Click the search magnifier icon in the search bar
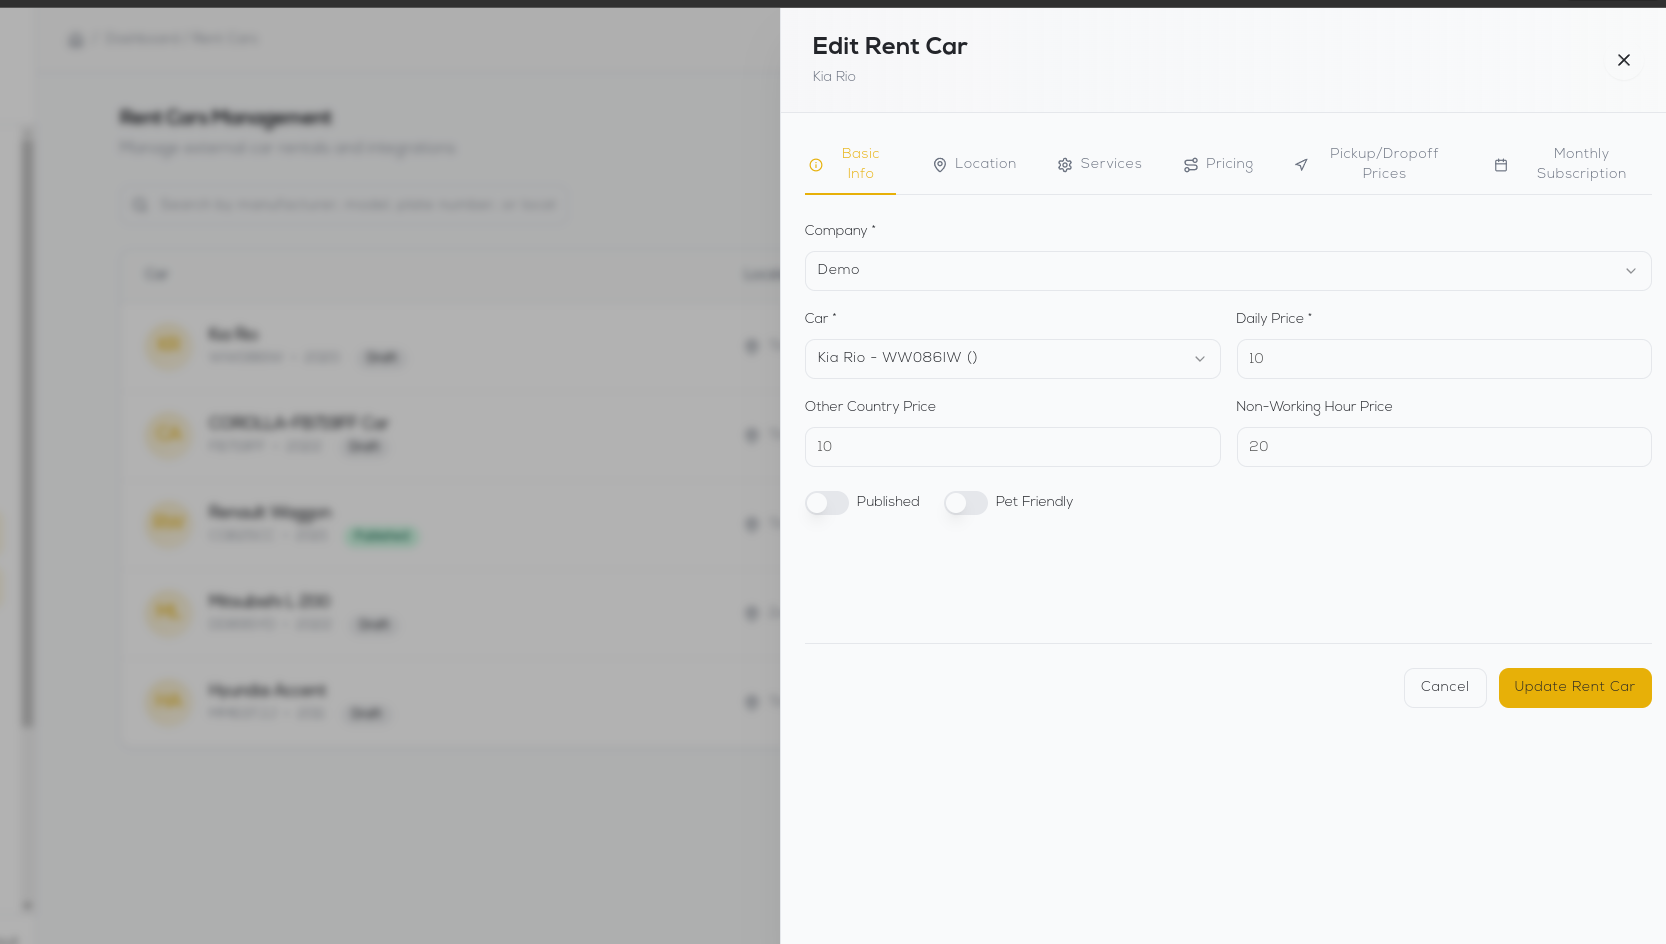Viewport: 1666px width, 944px height. [x=140, y=204]
